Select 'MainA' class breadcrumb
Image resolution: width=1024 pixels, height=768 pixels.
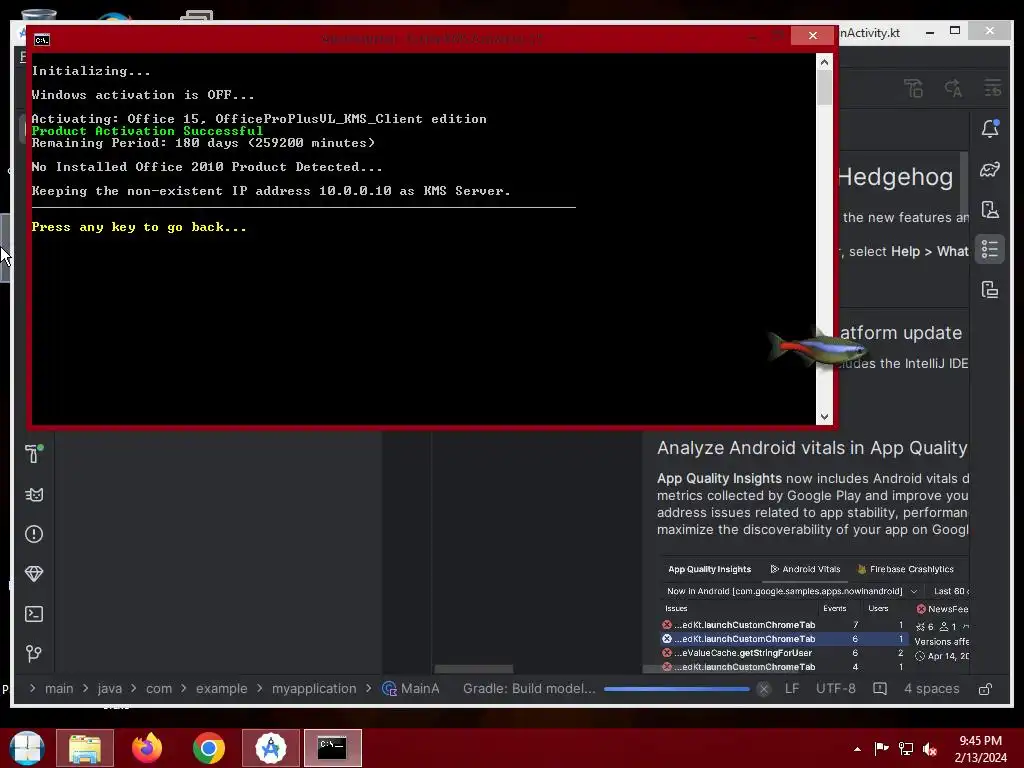[411, 689]
